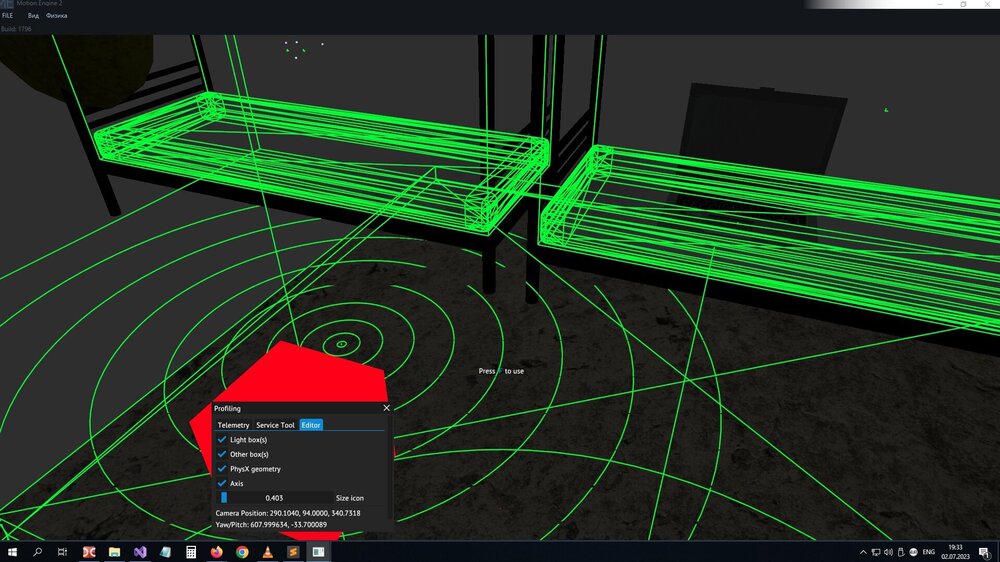Open the Windows Start menu

[x=13, y=552]
